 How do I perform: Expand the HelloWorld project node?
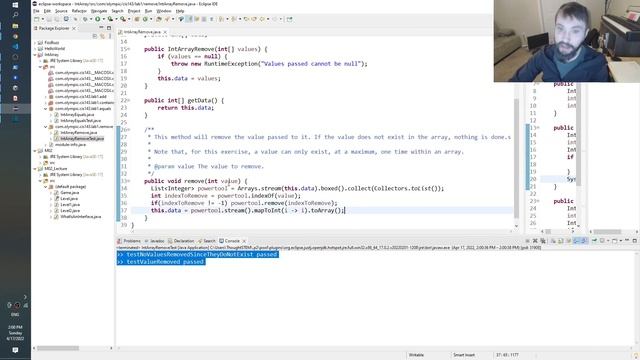[x=35, y=49]
